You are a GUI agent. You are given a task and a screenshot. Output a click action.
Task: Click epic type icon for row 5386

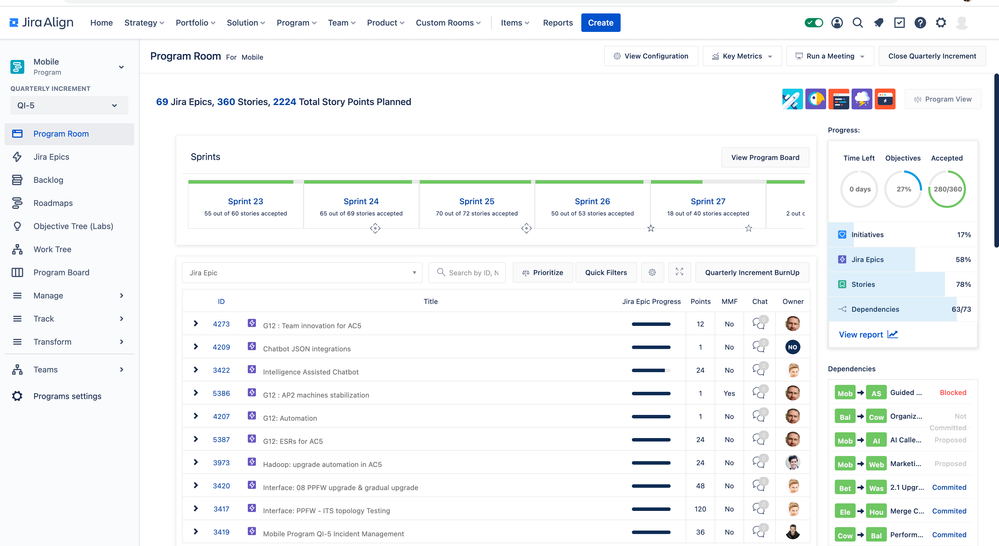[252, 393]
